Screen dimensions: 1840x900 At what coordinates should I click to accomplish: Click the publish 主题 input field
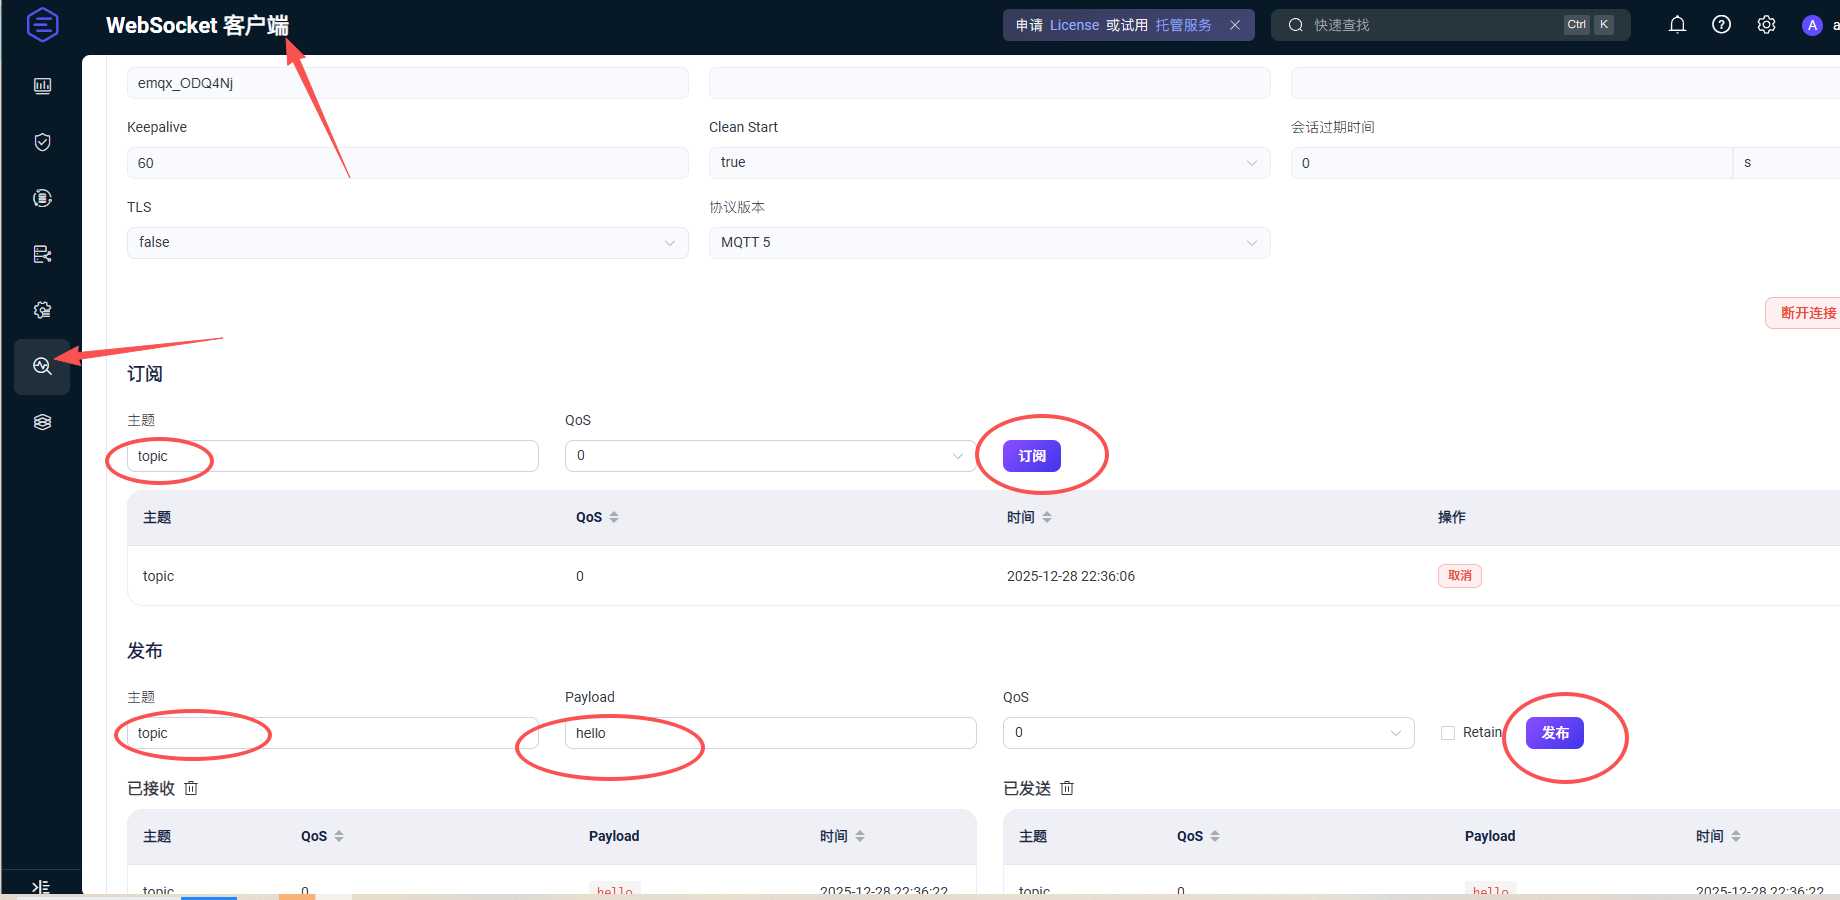[332, 733]
